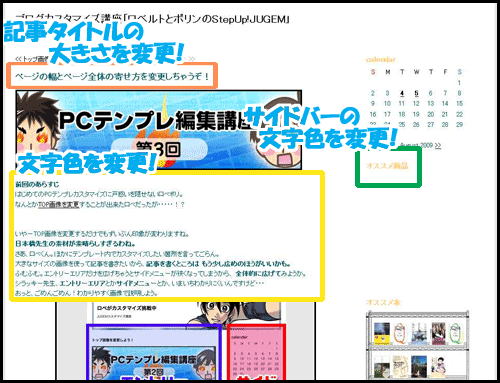
Task: Open the StepUp!JUGEM blog title link
Action: point(152,19)
